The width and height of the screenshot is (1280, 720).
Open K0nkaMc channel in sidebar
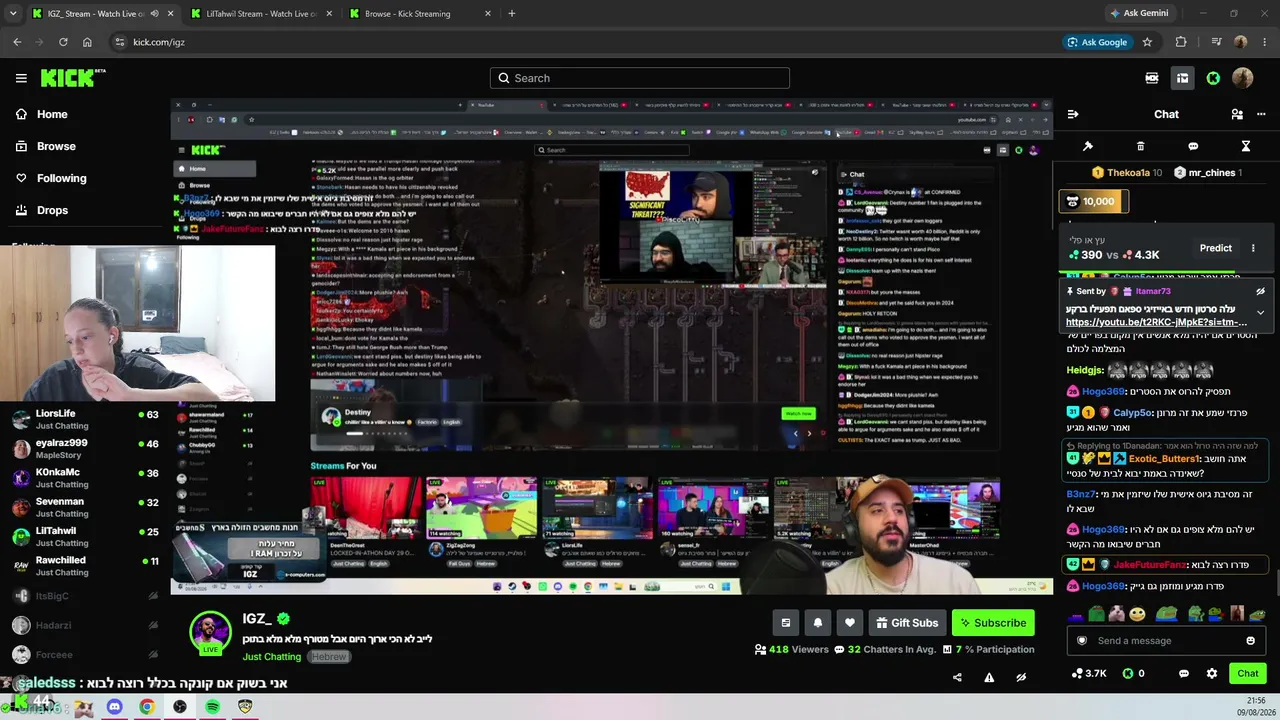click(85, 478)
